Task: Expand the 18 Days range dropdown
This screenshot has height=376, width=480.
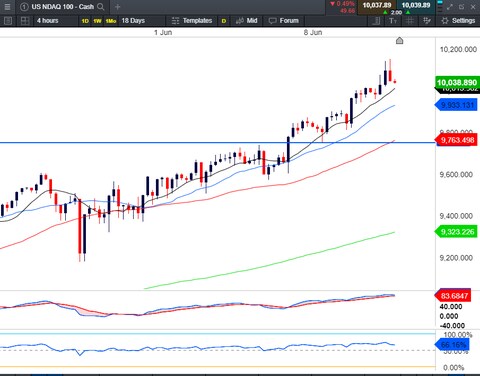Action: [x=142, y=21]
